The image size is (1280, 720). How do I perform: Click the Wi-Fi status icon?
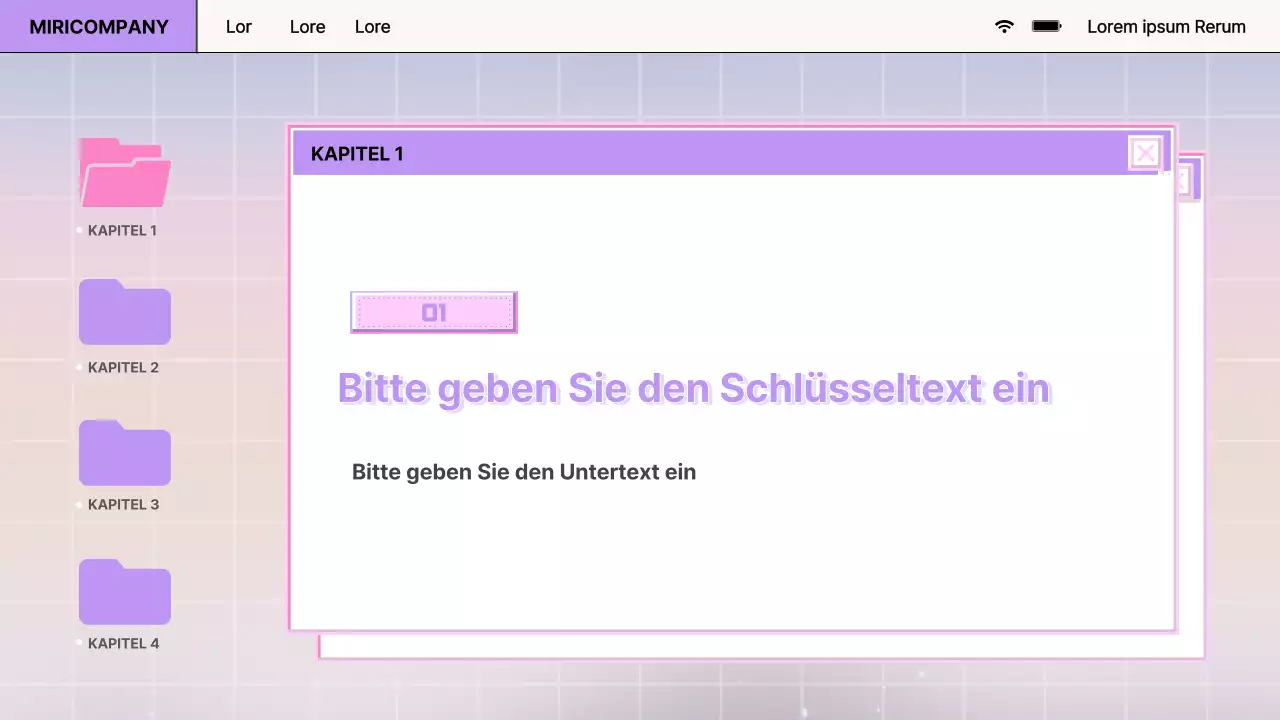pos(1003,27)
